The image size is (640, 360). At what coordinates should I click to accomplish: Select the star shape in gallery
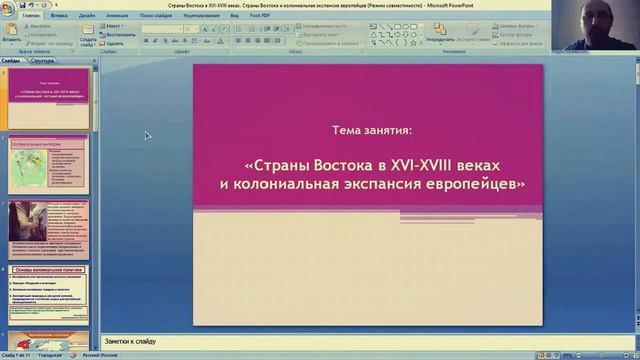(x=413, y=42)
